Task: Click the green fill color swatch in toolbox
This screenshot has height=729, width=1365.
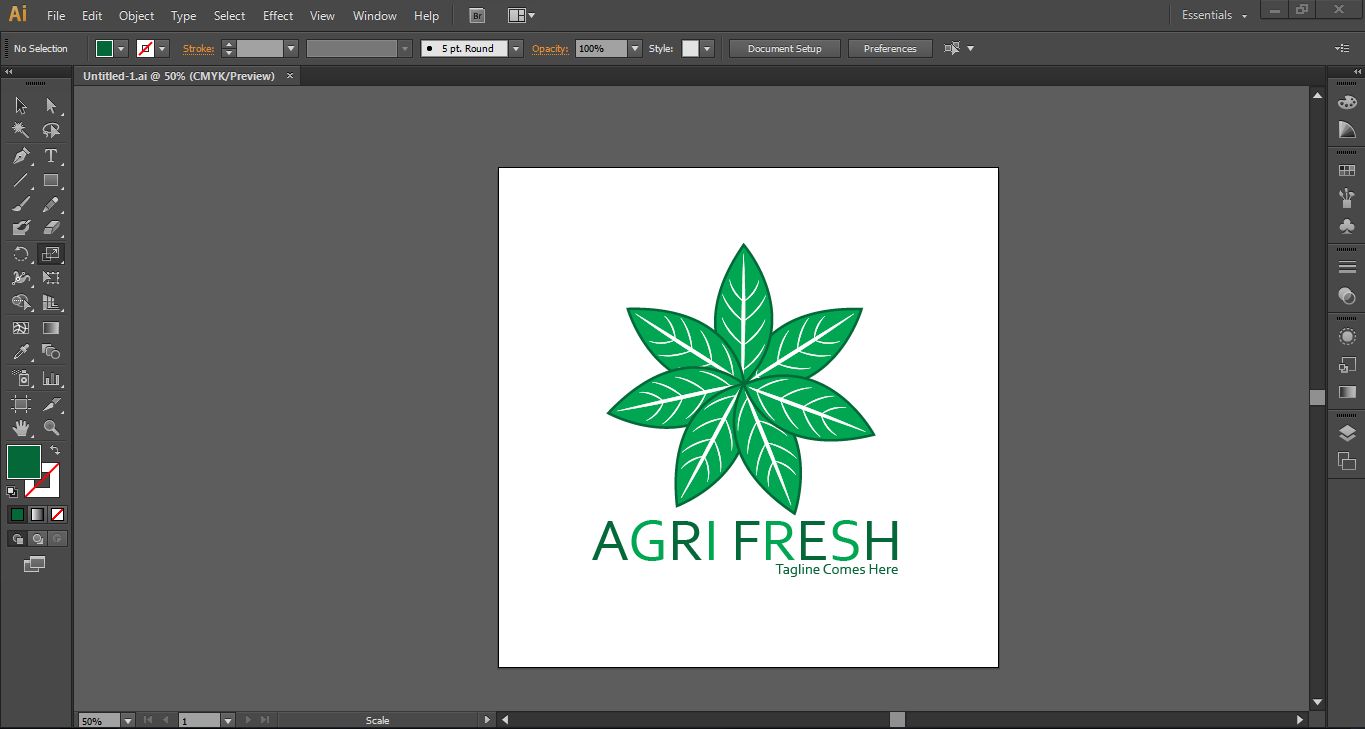Action: click(23, 462)
